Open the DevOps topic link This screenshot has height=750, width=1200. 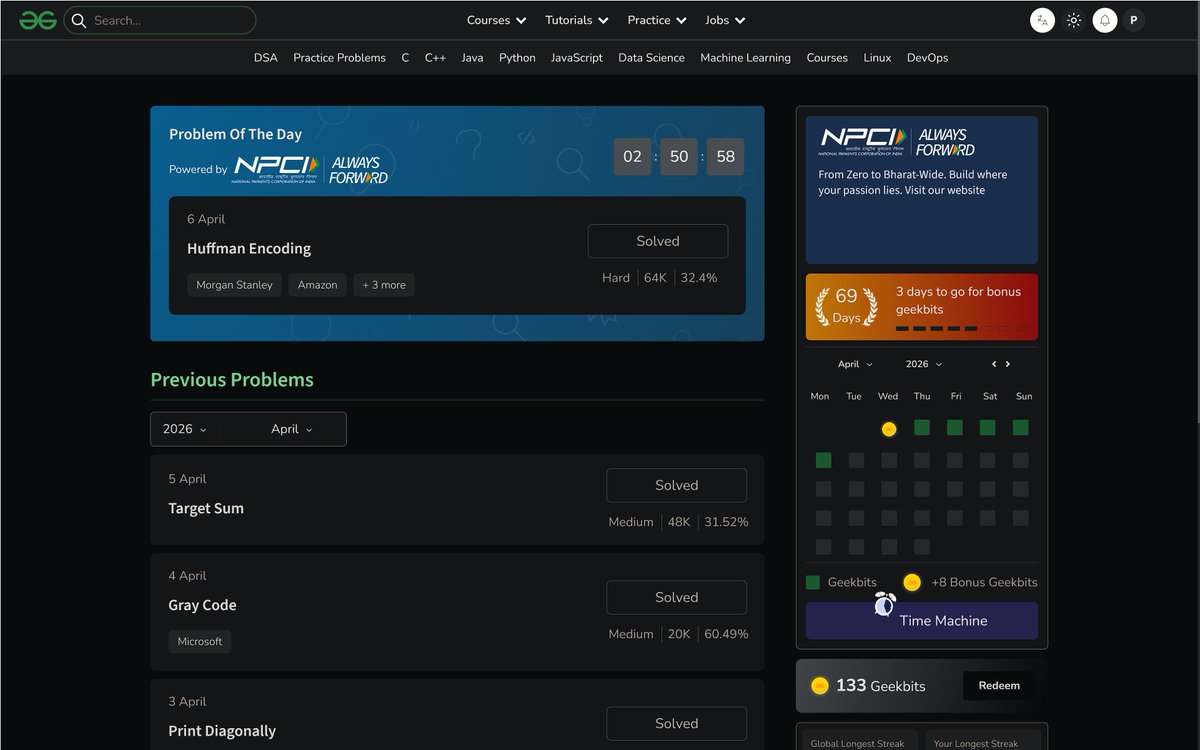click(927, 58)
